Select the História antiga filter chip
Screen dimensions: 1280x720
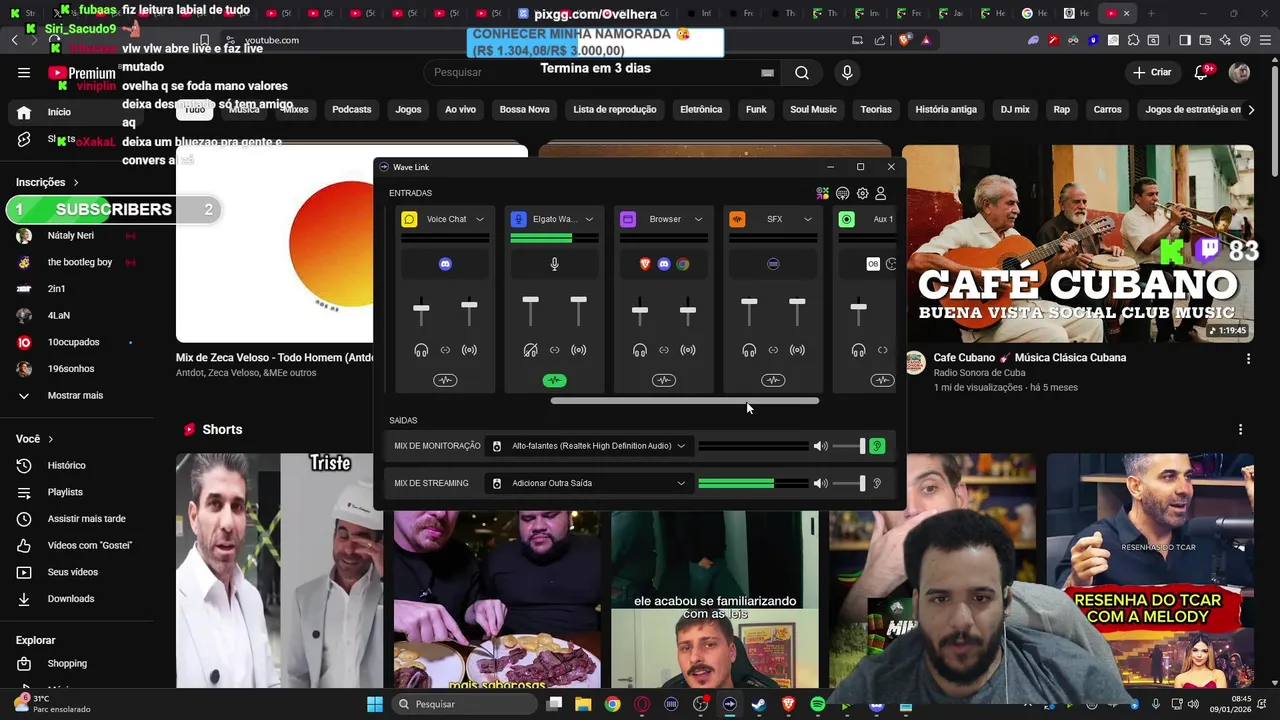pos(946,109)
